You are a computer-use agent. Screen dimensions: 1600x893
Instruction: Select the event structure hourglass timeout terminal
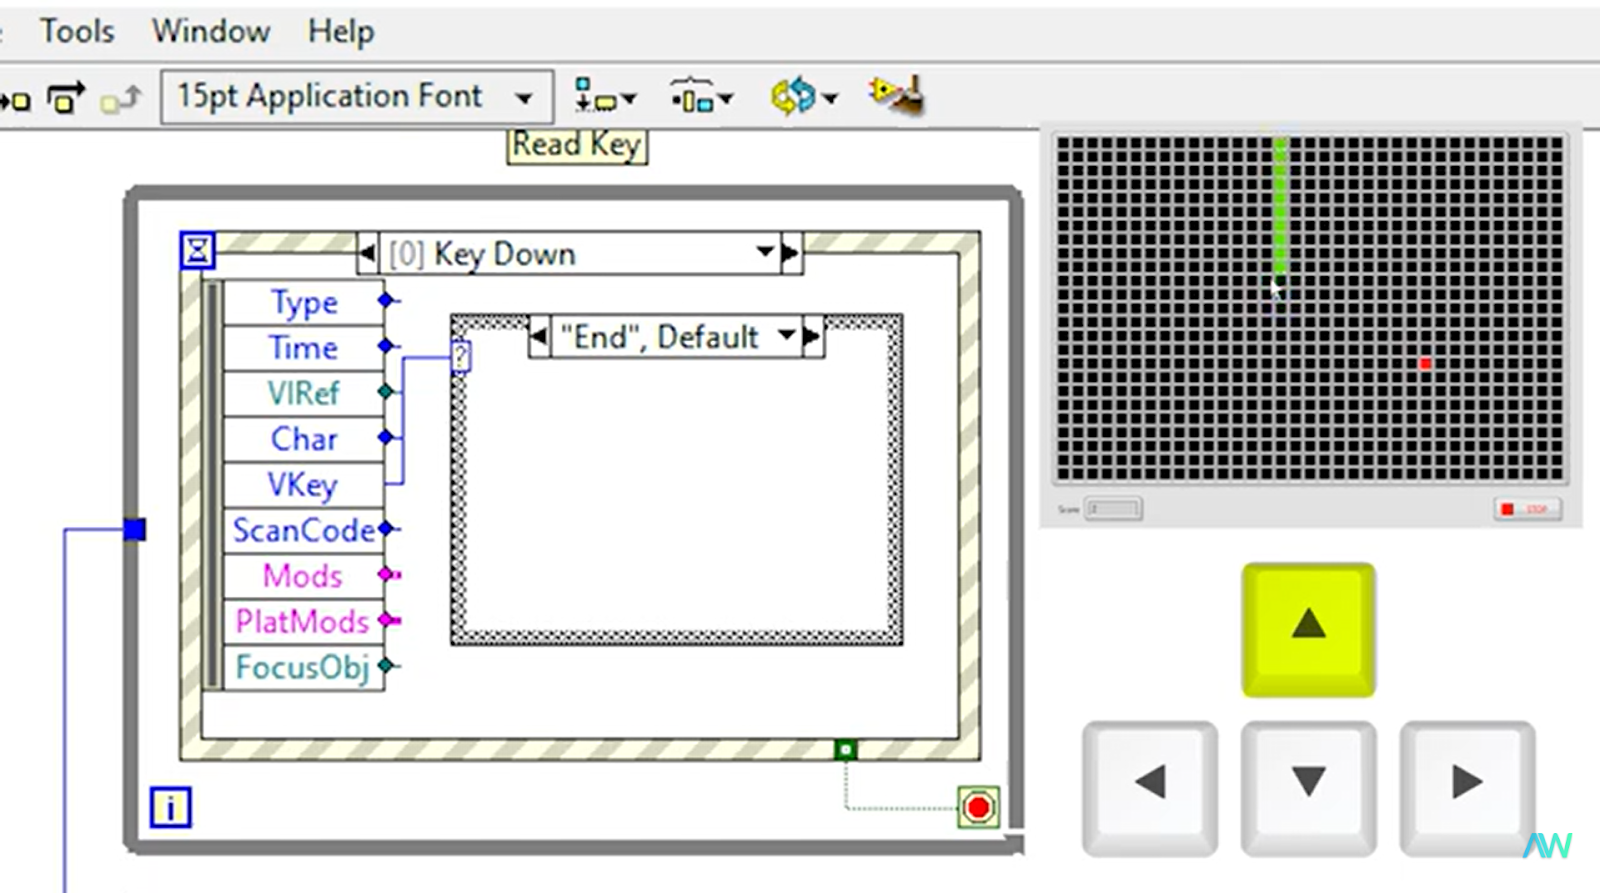pyautogui.click(x=198, y=250)
